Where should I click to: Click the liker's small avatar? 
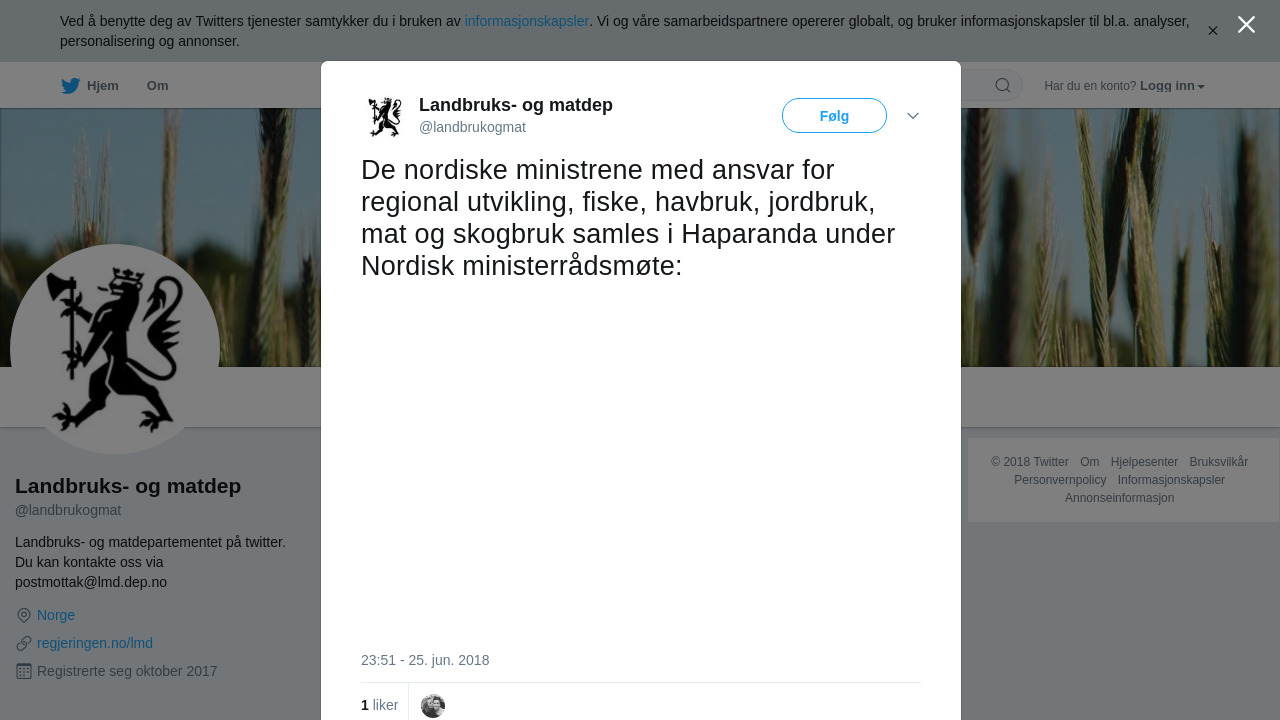(433, 706)
